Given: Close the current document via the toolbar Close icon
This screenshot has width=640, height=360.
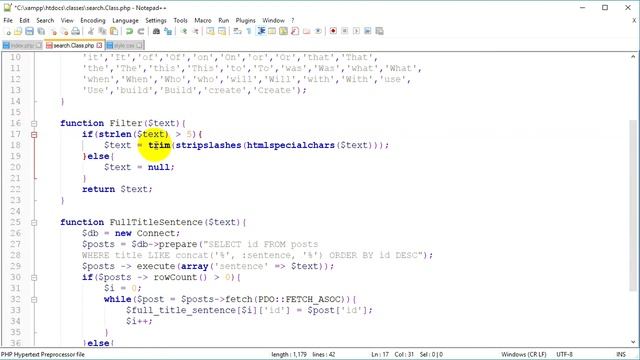Looking at the screenshot, I should [x=53, y=31].
